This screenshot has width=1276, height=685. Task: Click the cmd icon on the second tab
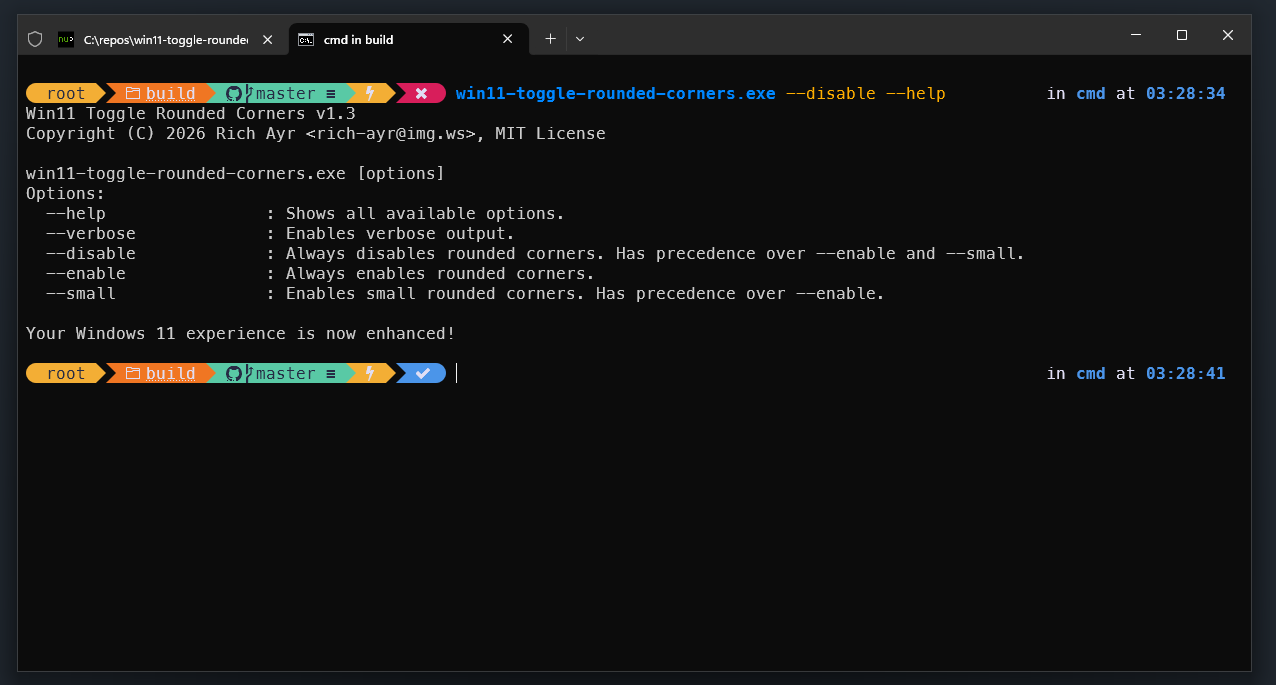(306, 39)
